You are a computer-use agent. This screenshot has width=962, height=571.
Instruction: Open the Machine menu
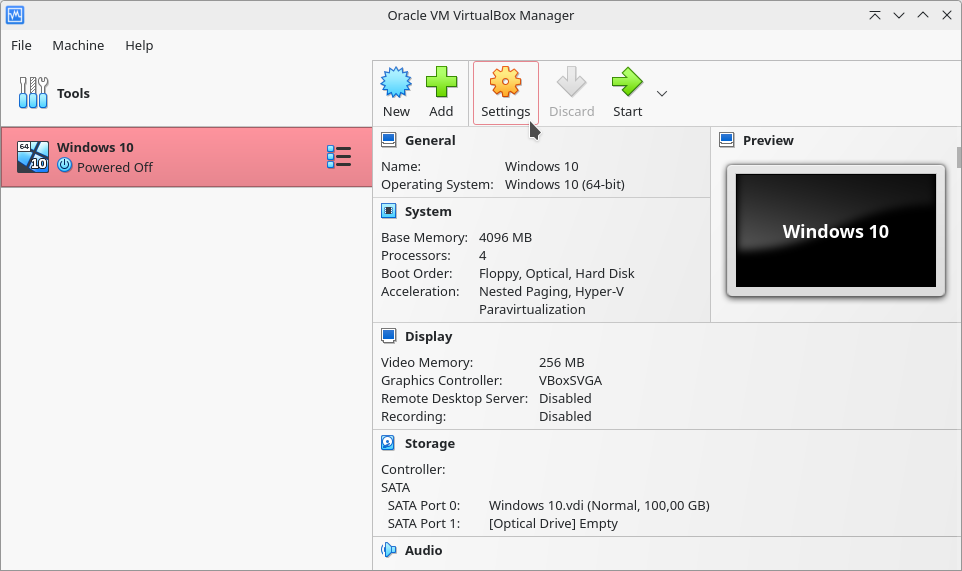pyautogui.click(x=78, y=45)
